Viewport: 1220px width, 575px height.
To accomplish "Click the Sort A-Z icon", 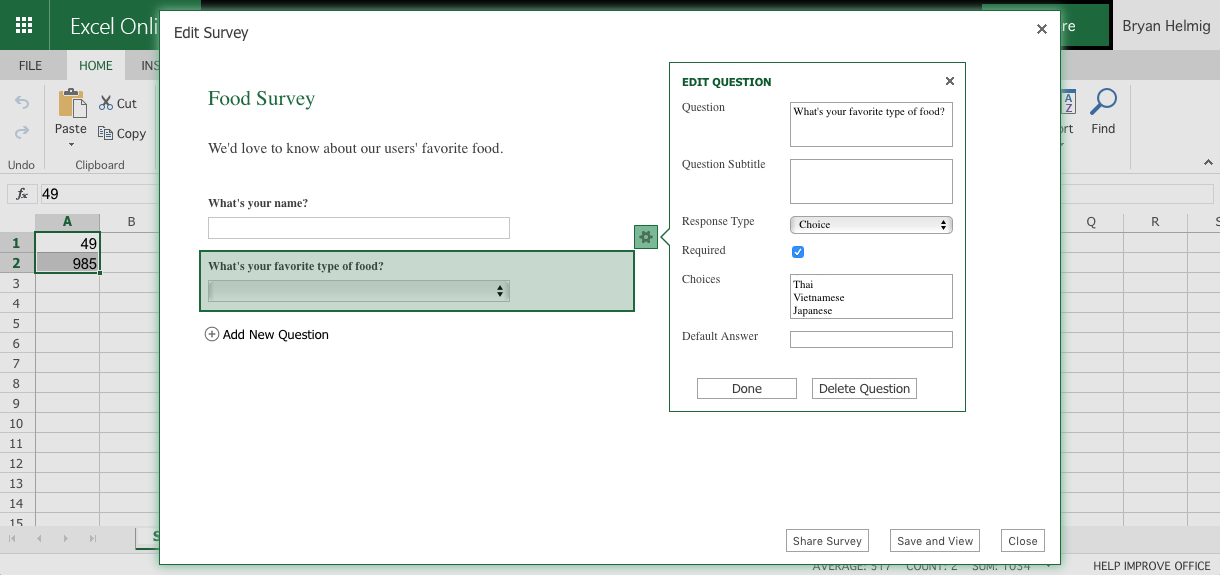I will 1067,102.
